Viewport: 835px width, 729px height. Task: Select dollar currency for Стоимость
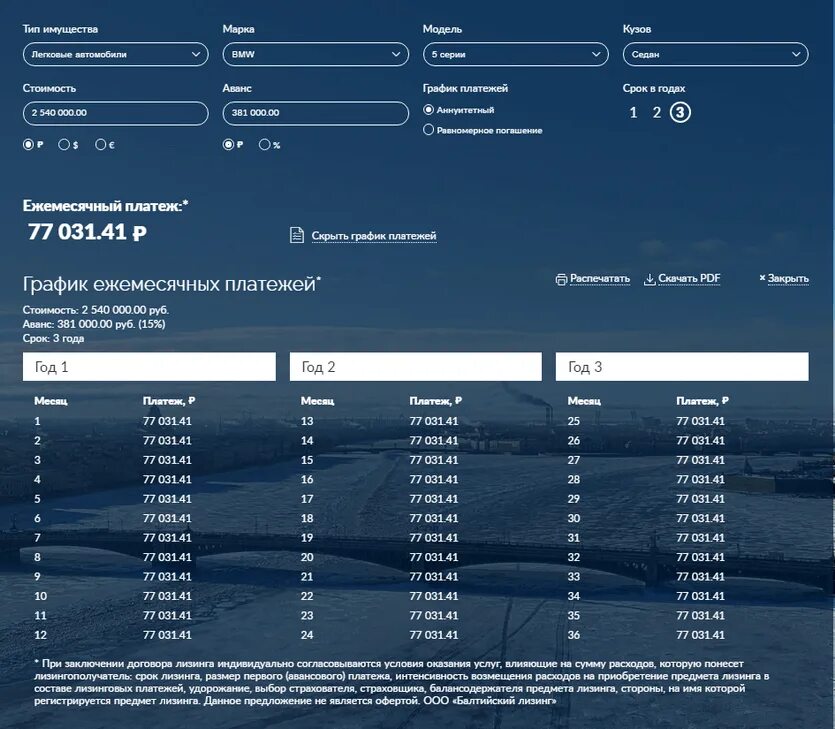(x=64, y=144)
